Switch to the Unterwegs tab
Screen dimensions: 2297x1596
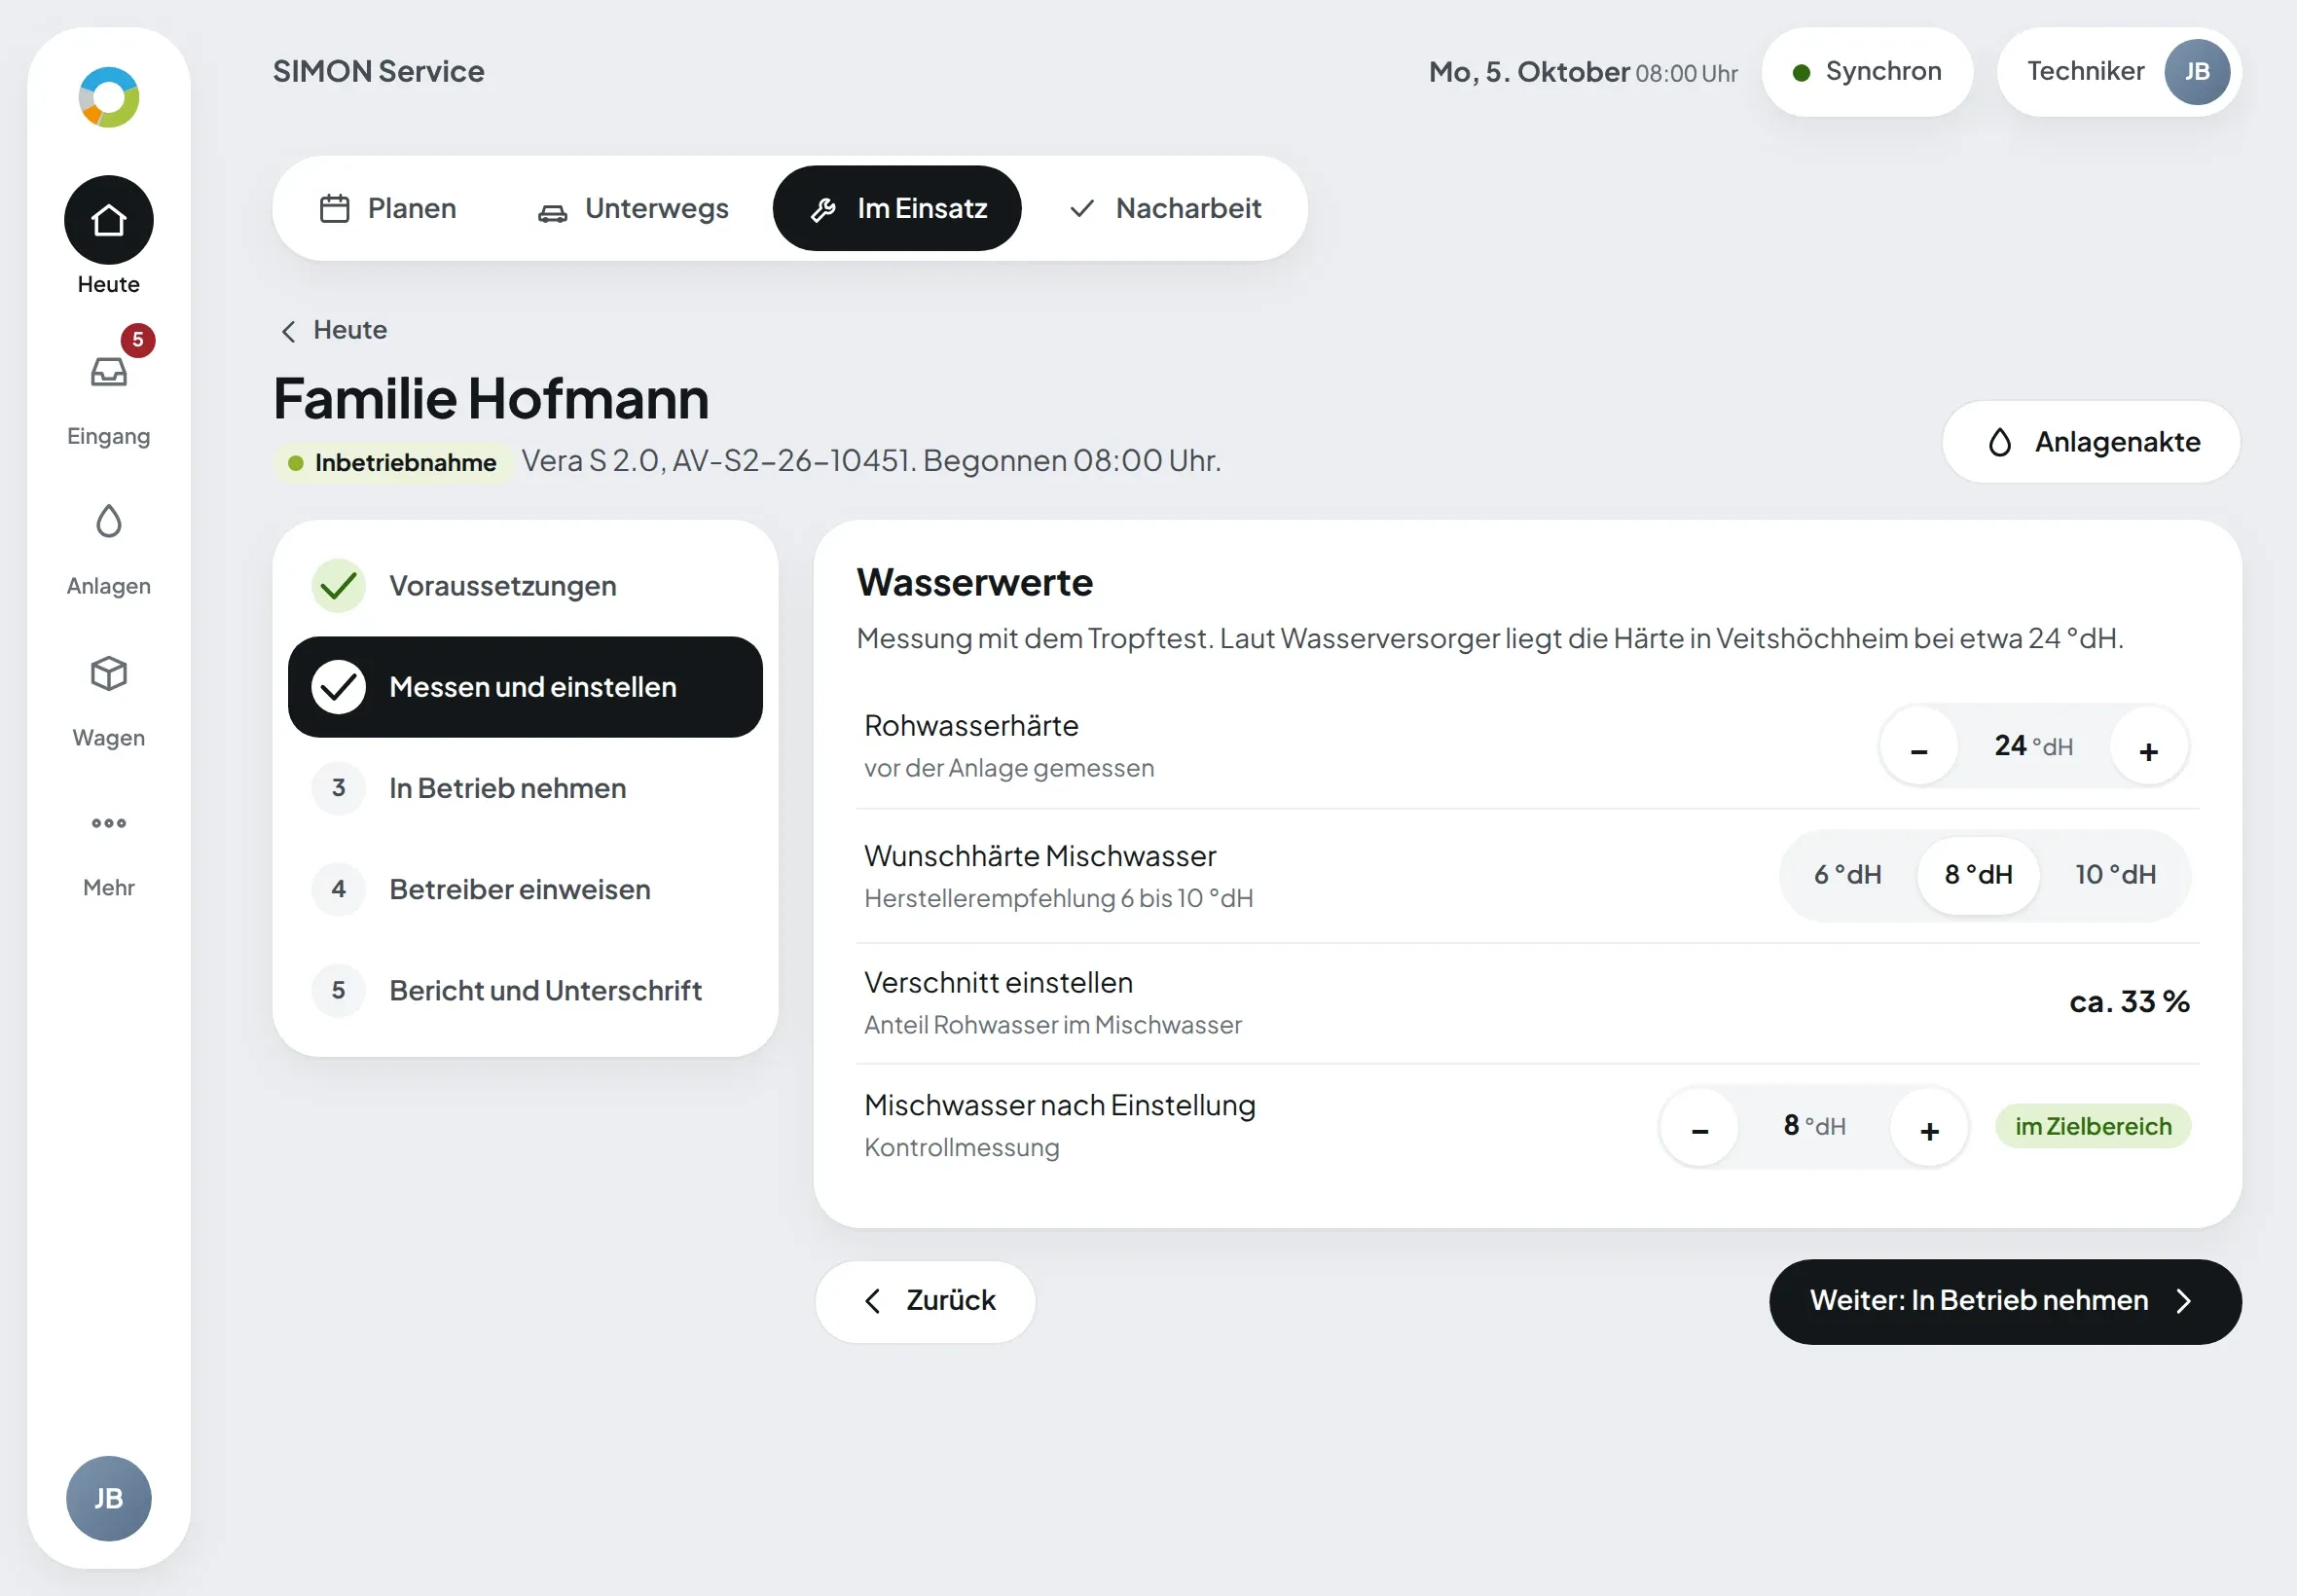pos(634,208)
